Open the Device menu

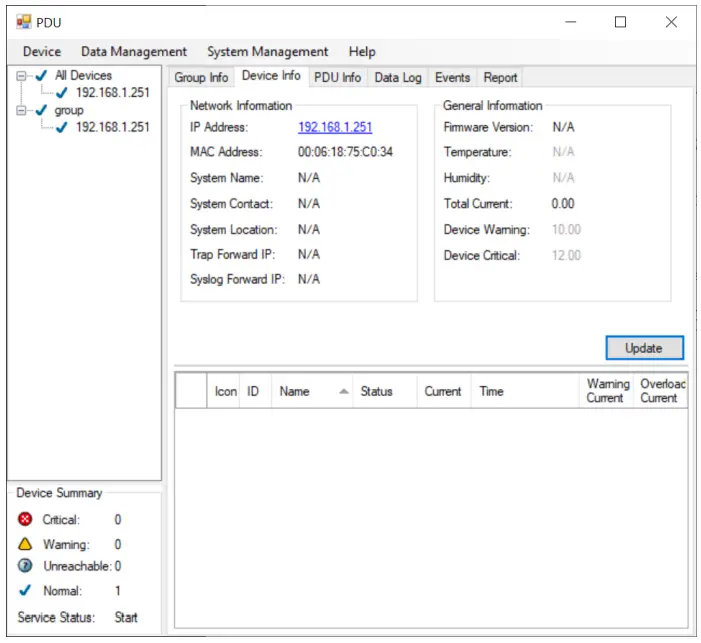click(42, 52)
